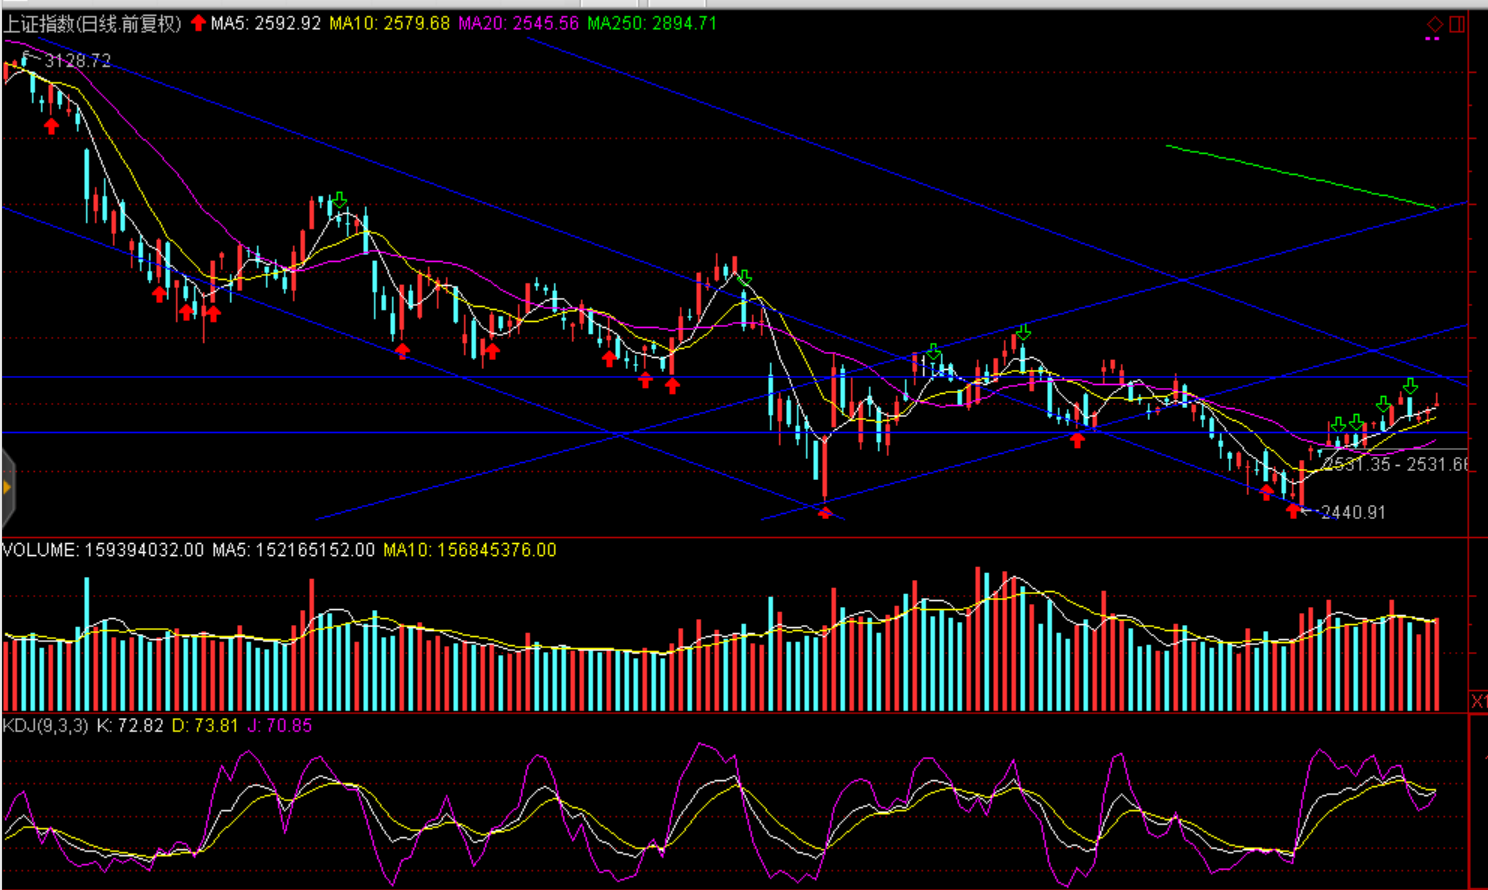The height and width of the screenshot is (890, 1488).
Task: Select the green MA250: 2894.71 label
Action: (x=651, y=23)
